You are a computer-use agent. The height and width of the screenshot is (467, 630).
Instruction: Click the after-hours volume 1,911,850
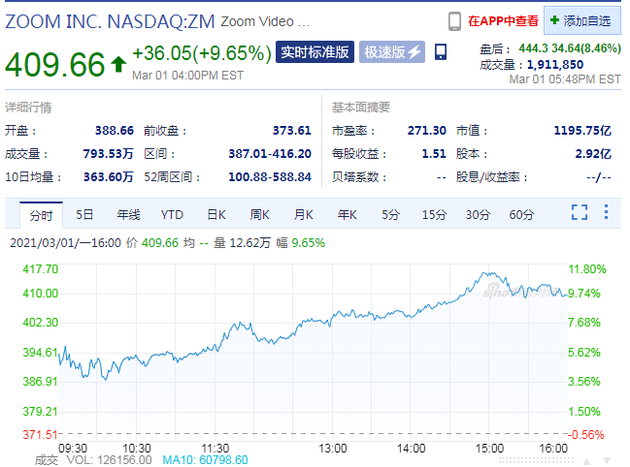tap(555, 65)
